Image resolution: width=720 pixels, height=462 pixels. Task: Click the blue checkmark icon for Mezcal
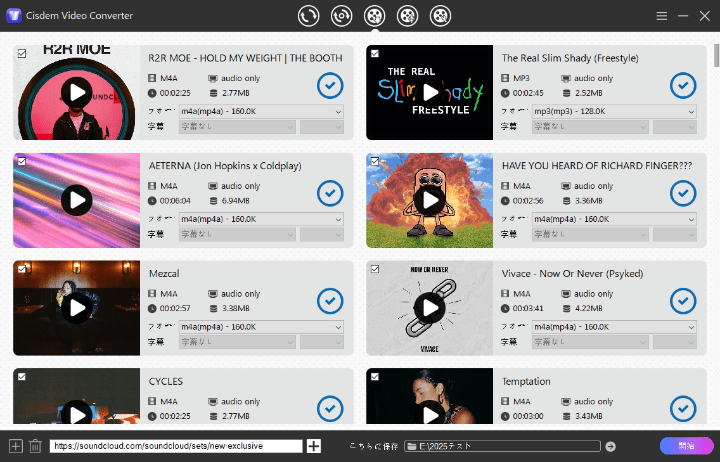(x=330, y=301)
